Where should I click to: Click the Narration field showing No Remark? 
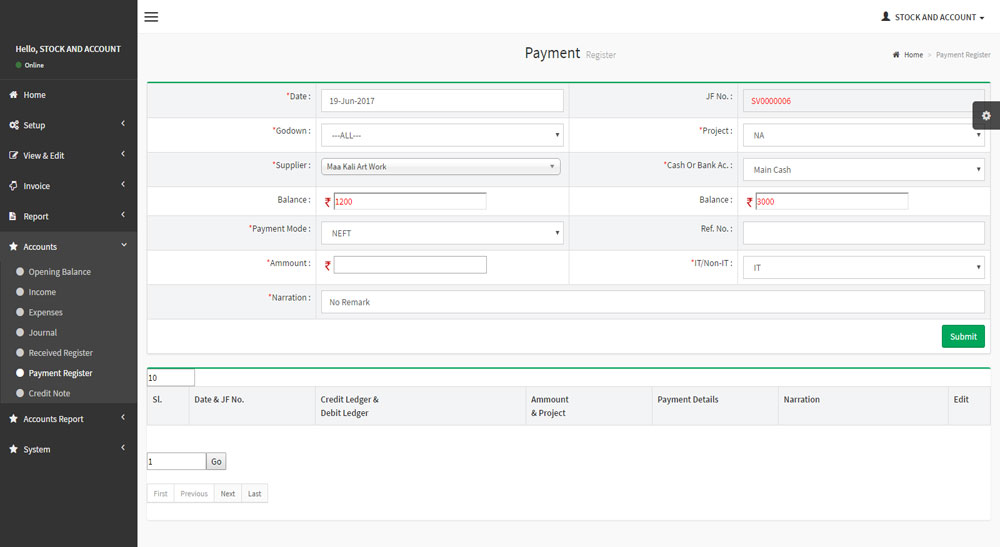pyautogui.click(x=652, y=302)
